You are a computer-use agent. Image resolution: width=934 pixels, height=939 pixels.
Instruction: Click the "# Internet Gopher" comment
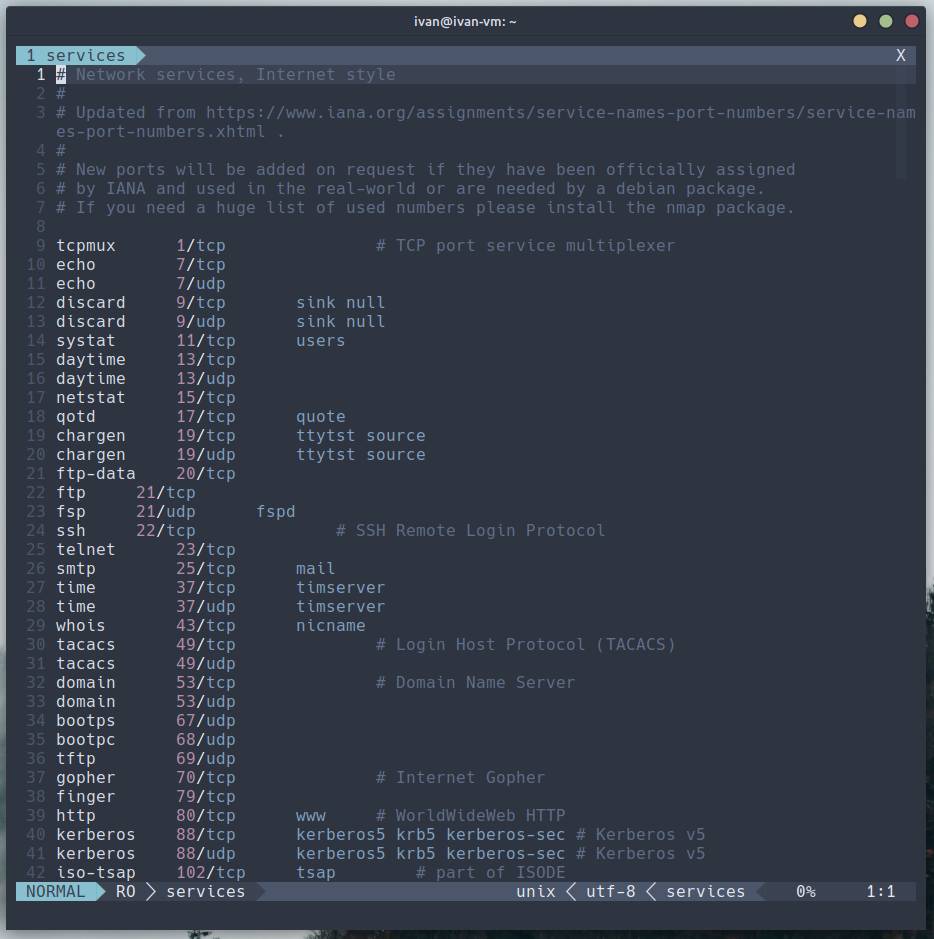pos(460,777)
